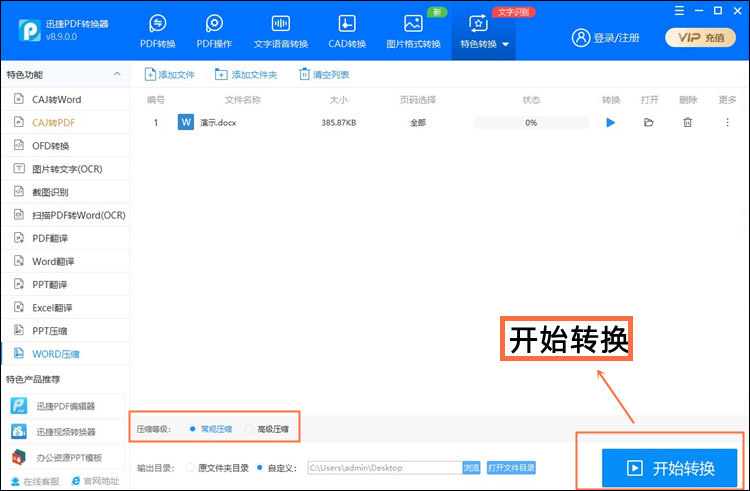The width and height of the screenshot is (750, 491).
Task: Select the 高级压缩 radio button
Action: click(249, 429)
